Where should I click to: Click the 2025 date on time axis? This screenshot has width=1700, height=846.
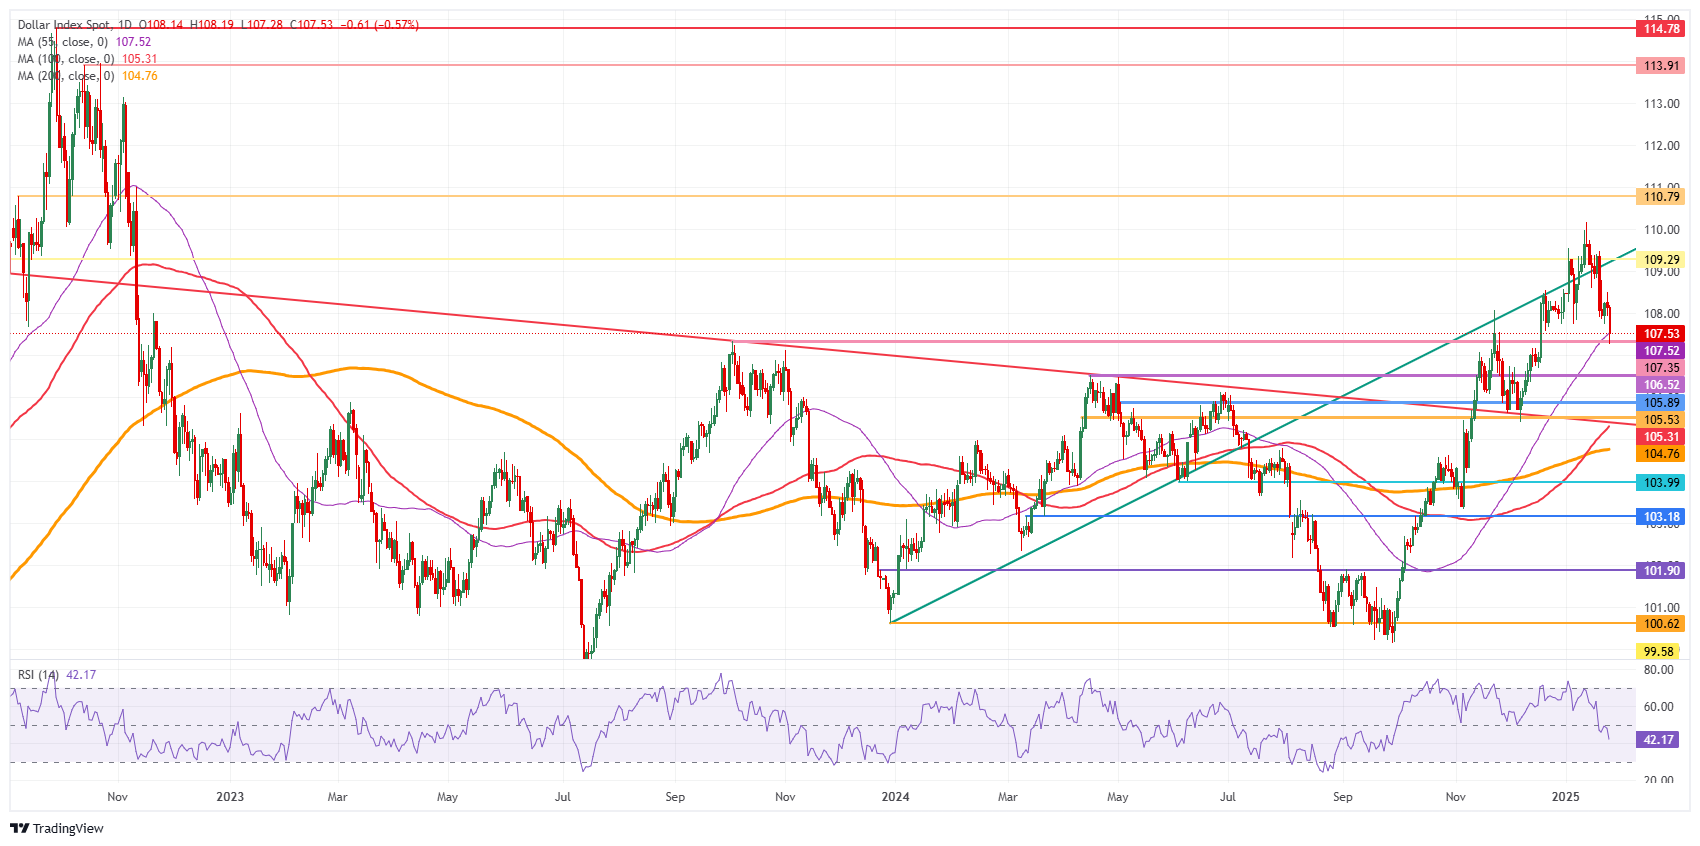1565,797
